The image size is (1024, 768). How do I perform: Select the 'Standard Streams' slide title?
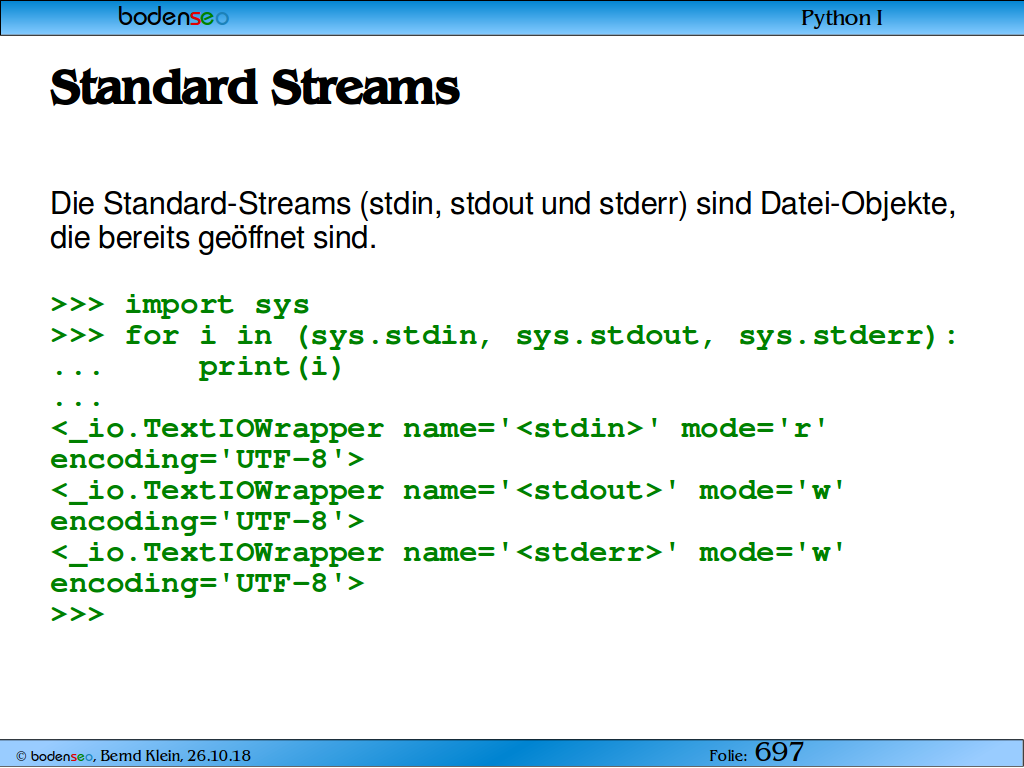pyautogui.click(x=255, y=87)
